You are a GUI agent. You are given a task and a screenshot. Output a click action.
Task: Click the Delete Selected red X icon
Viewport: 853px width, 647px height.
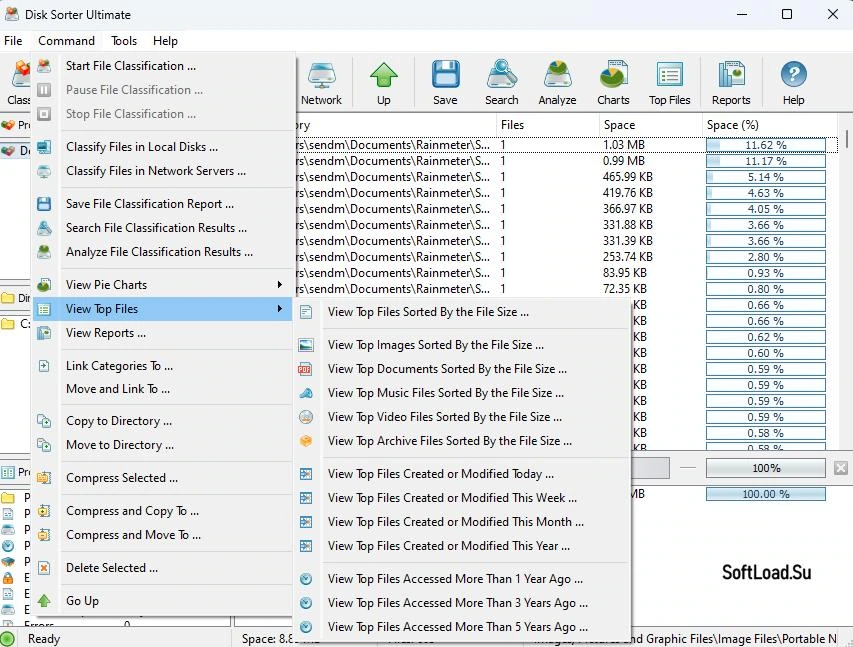(x=44, y=568)
